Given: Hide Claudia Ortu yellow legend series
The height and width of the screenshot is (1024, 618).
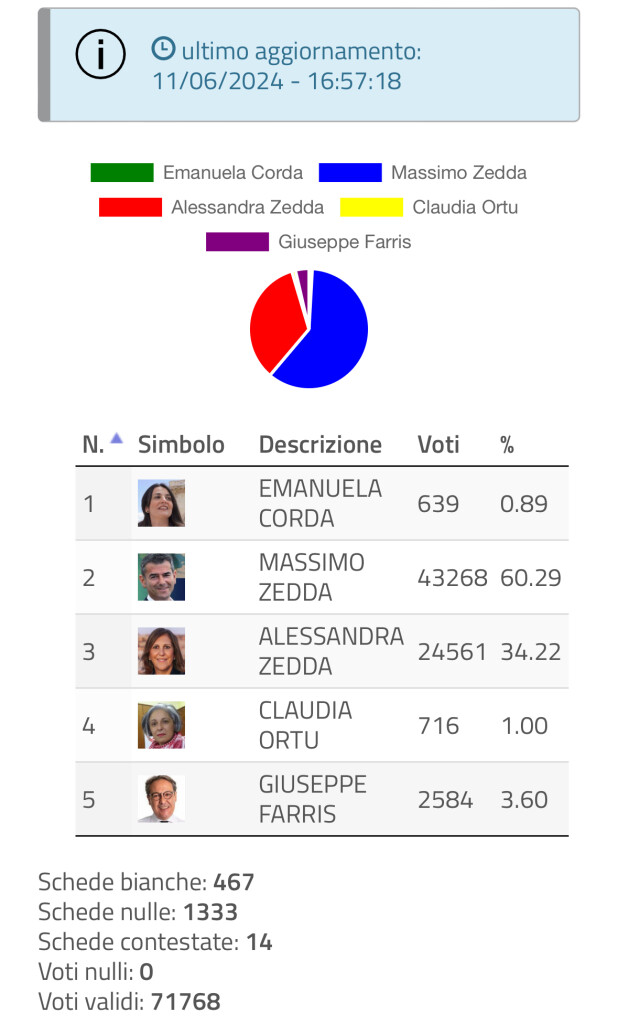Looking at the screenshot, I should [x=372, y=207].
